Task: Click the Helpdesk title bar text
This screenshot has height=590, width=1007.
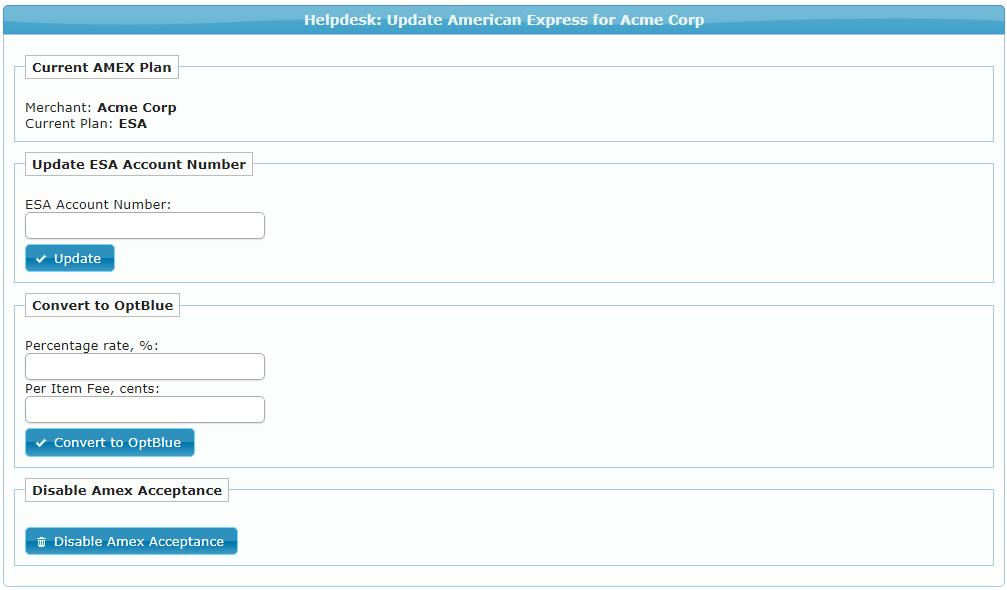Action: coord(504,20)
